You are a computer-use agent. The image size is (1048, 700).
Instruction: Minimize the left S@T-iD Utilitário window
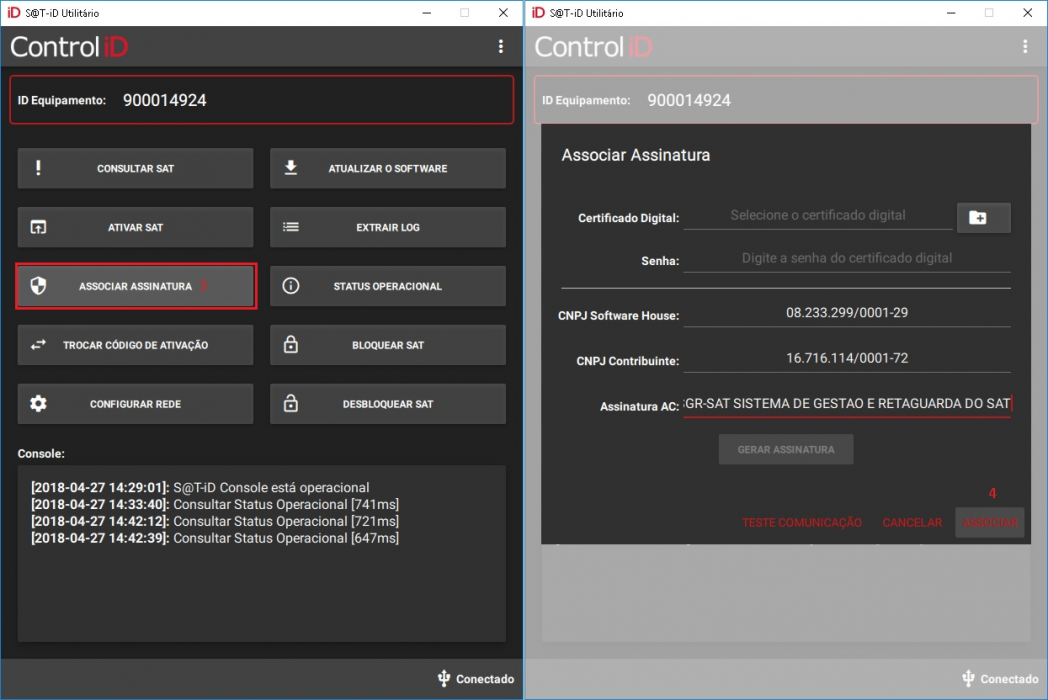(x=426, y=13)
